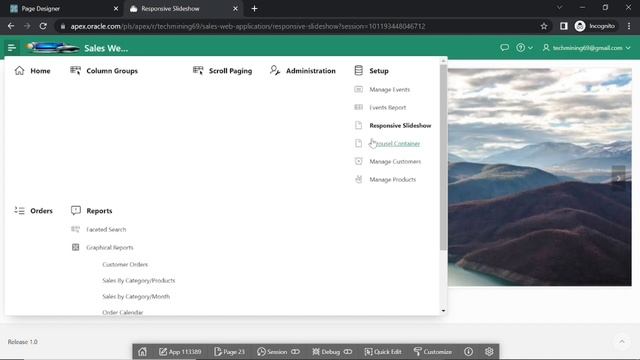Switch to the Page Designer tab
Image resolution: width=640 pixels, height=360 pixels.
pyautogui.click(x=64, y=9)
